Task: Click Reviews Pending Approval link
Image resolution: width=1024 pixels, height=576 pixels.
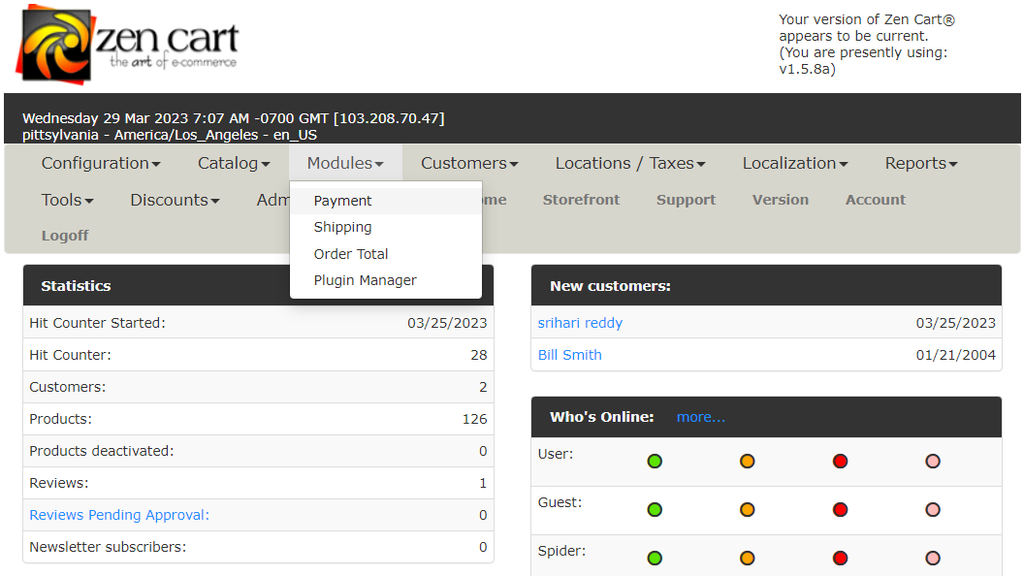Action: tap(120, 515)
